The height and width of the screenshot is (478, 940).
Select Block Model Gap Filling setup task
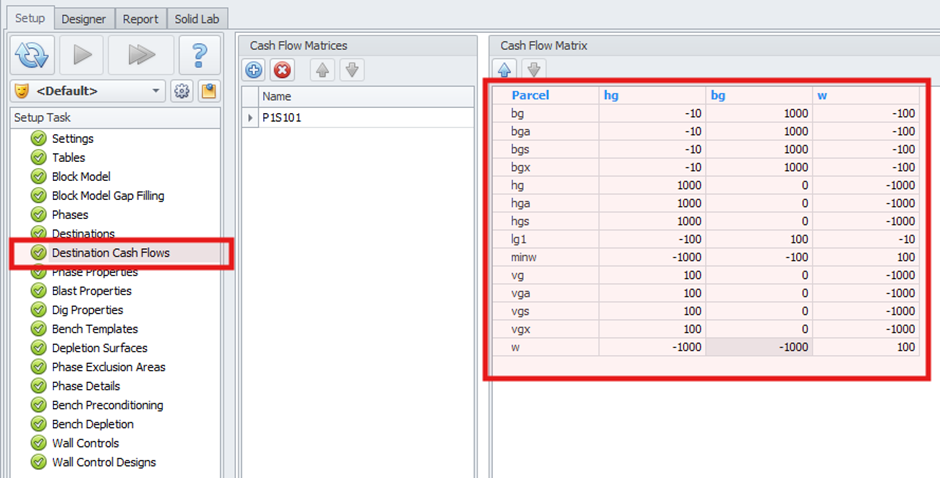click(x=108, y=196)
